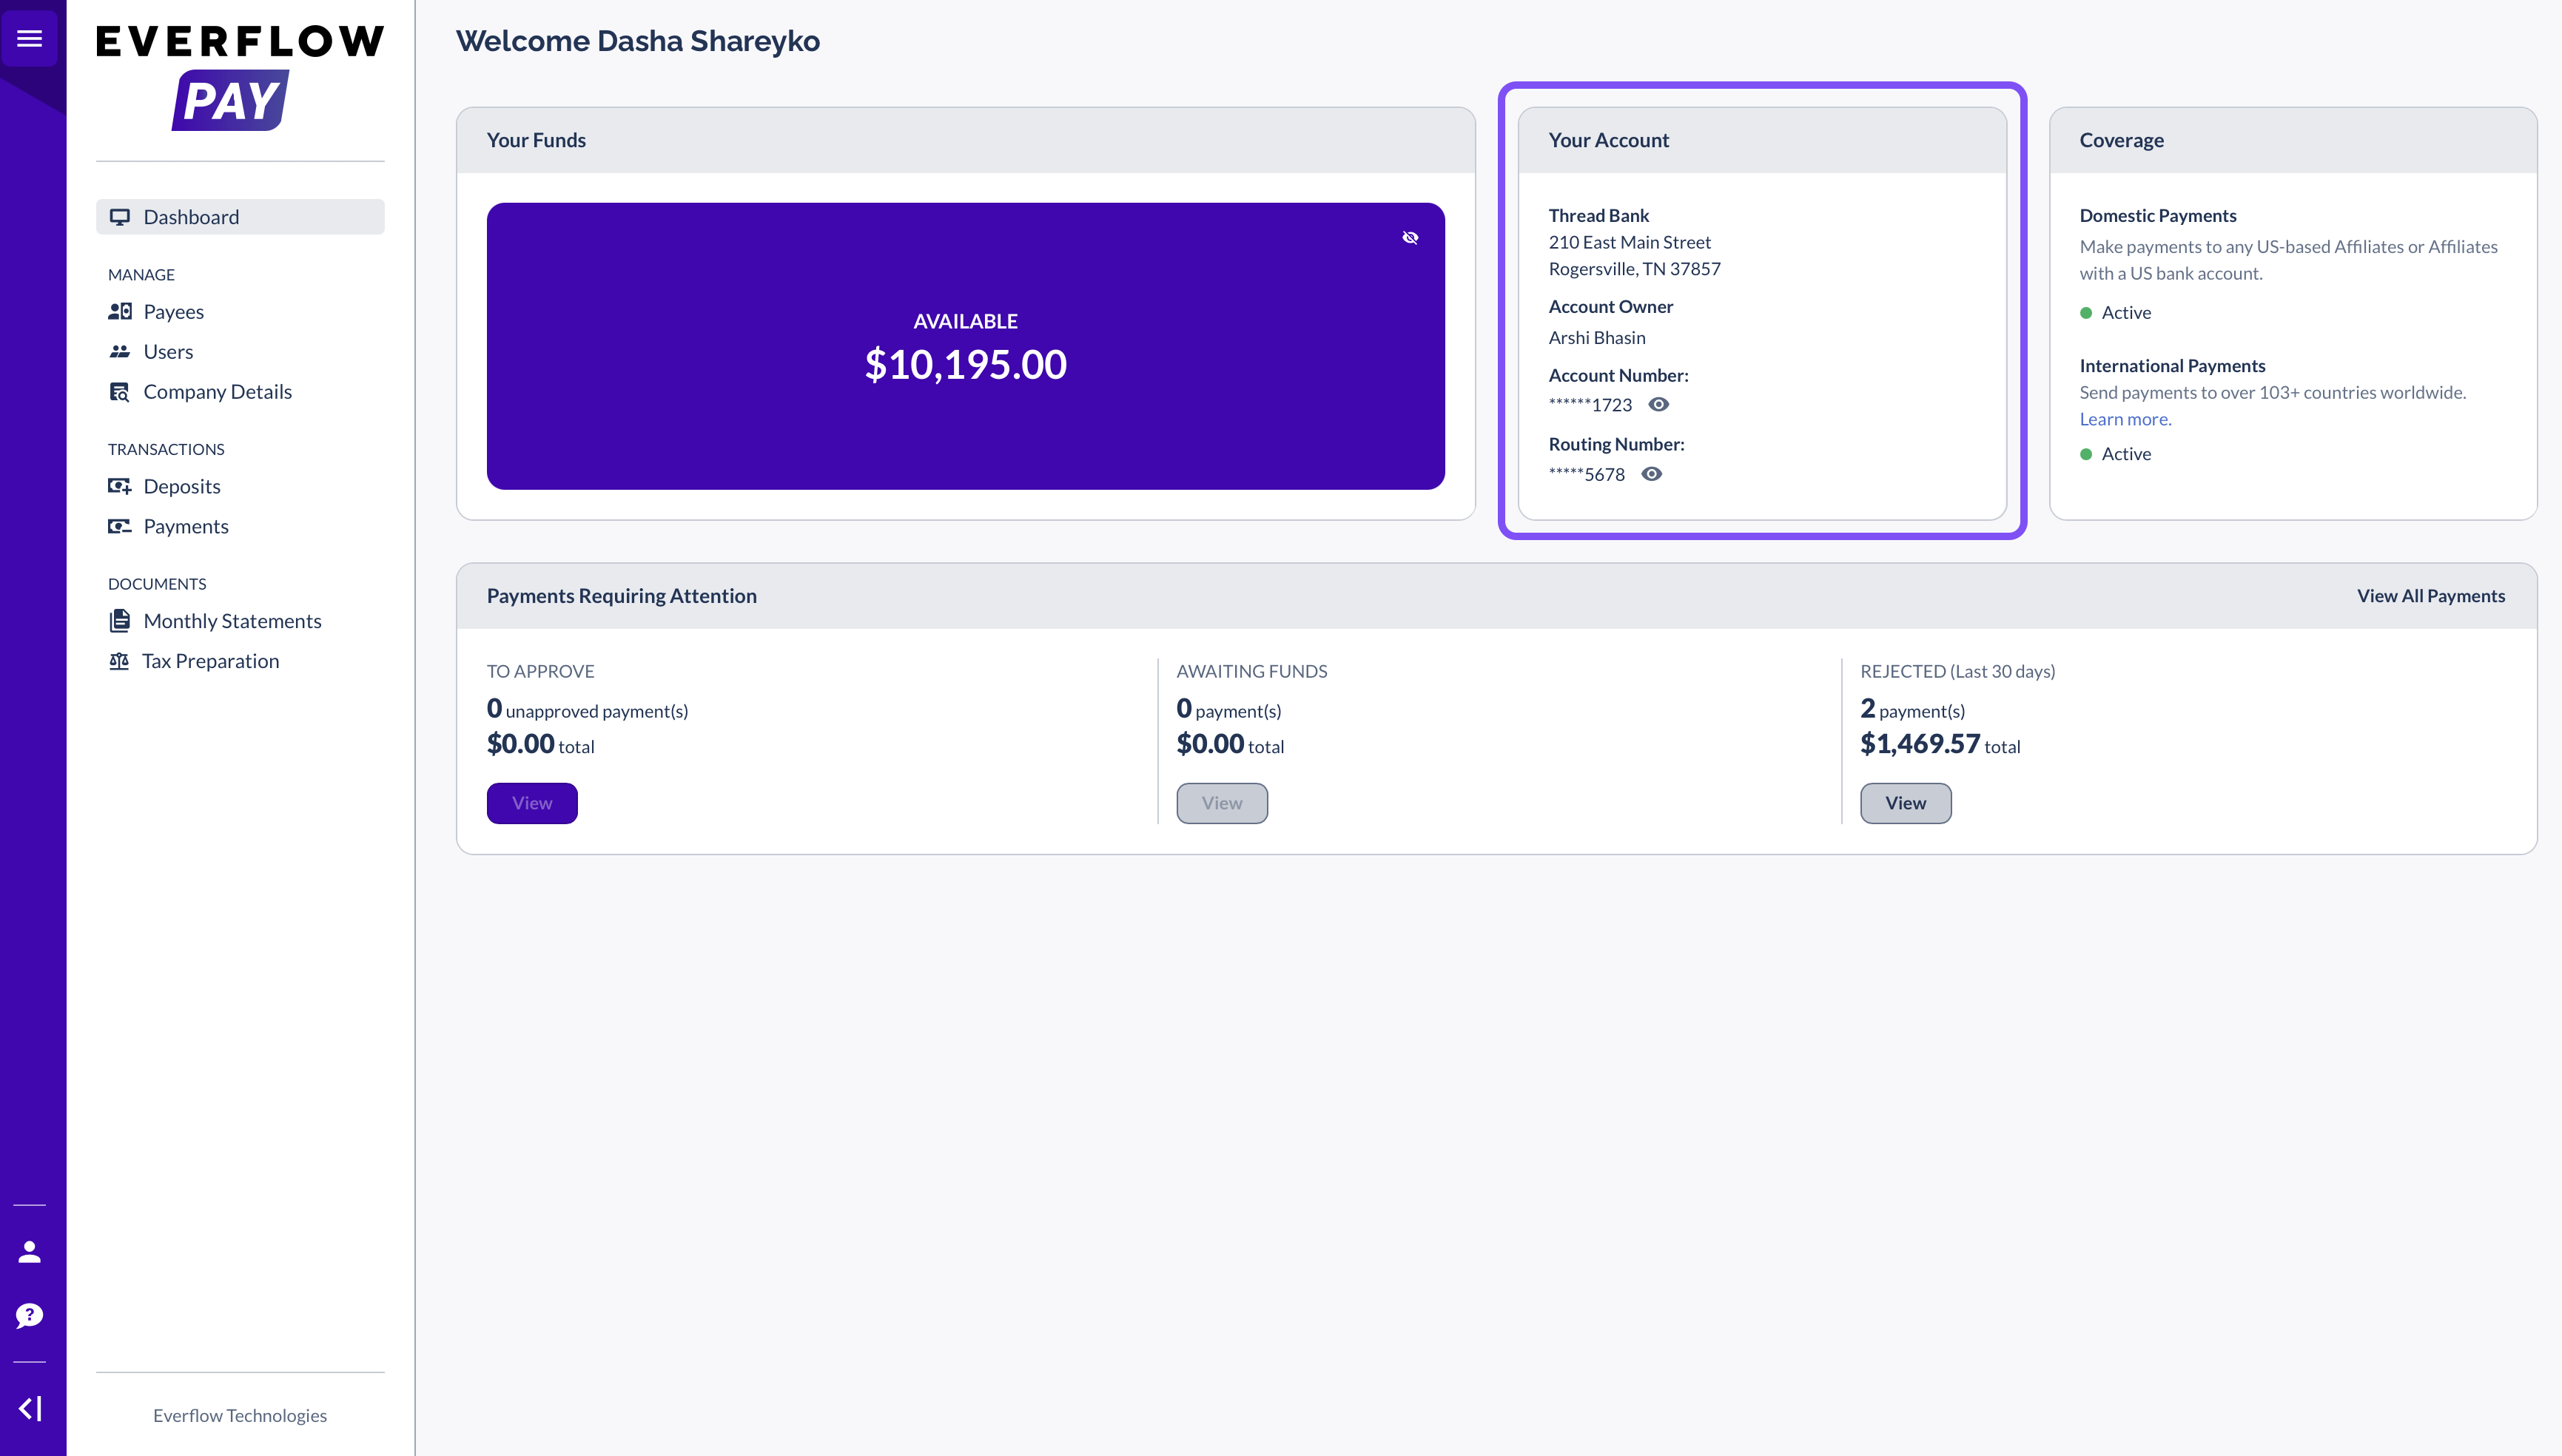The width and height of the screenshot is (2562, 1456).
Task: Hide the available funds balance
Action: [x=1410, y=237]
